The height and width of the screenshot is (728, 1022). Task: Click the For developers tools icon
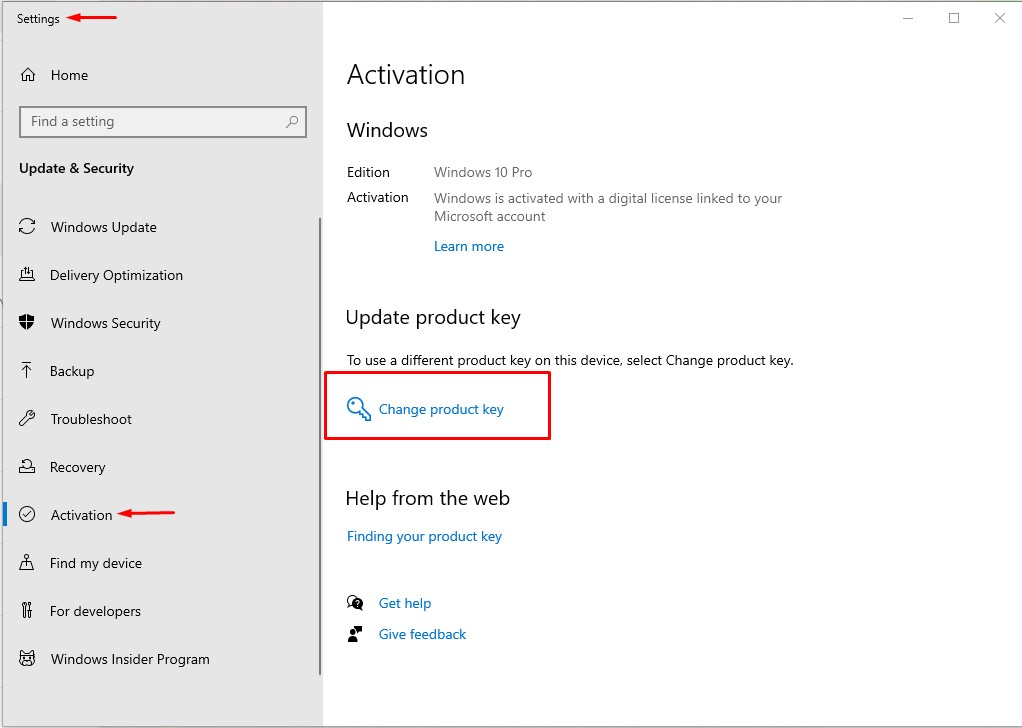[x=27, y=610]
